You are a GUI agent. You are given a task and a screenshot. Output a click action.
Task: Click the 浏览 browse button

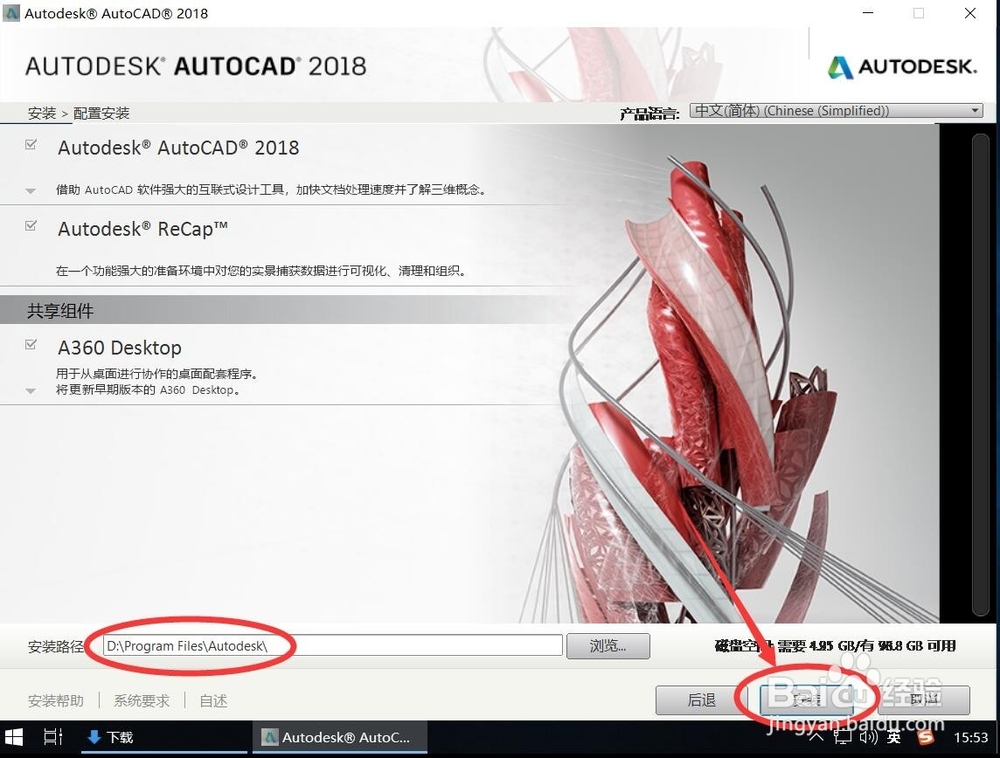608,645
